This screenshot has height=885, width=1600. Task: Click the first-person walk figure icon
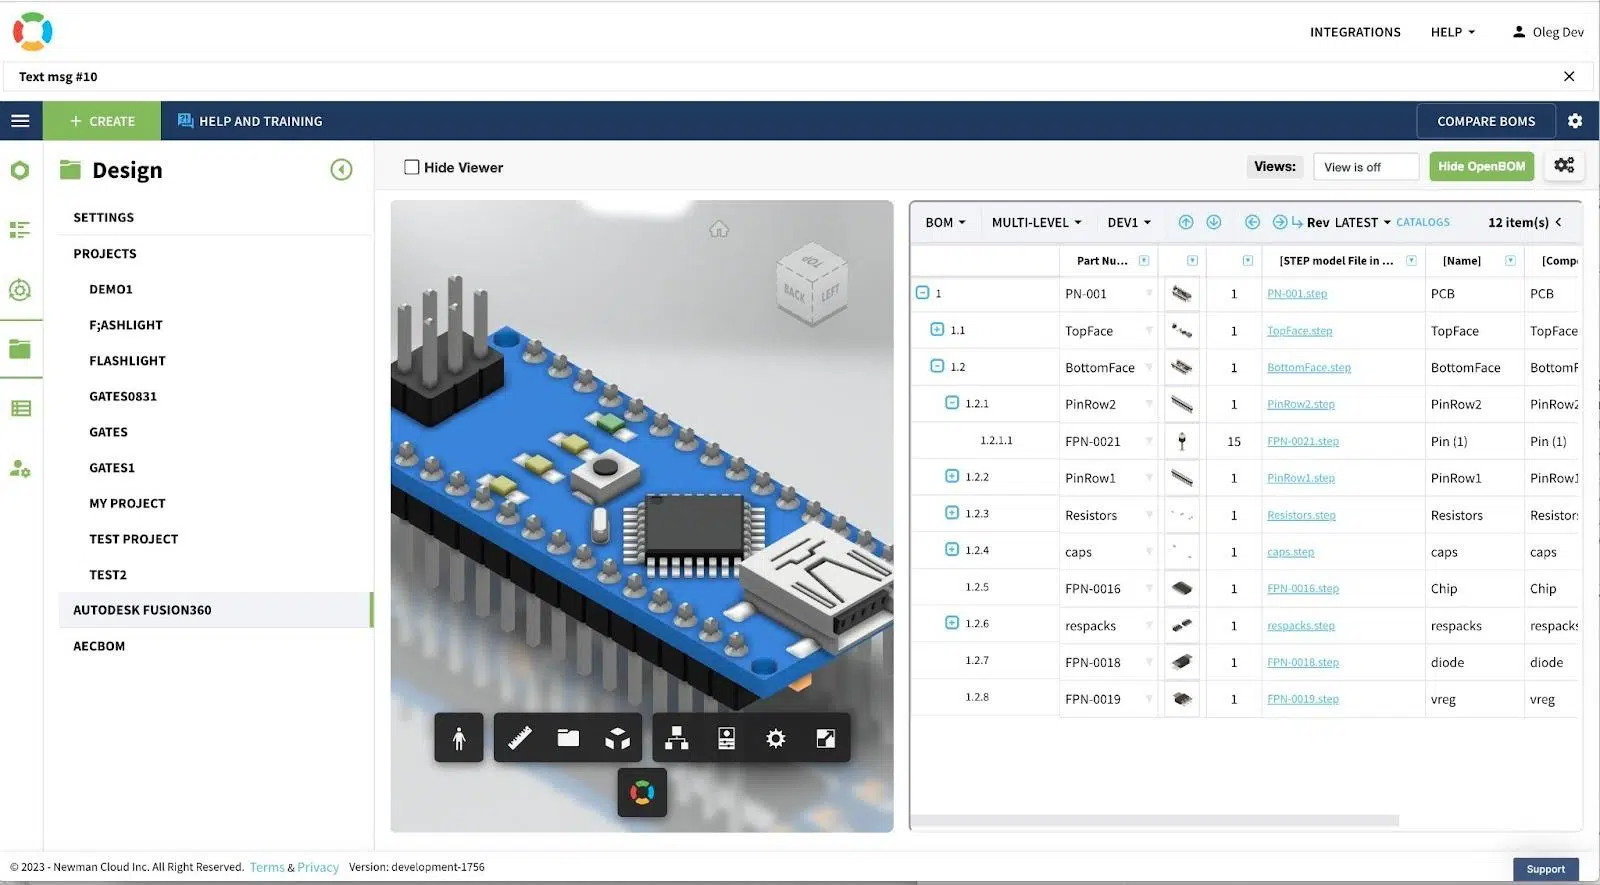coord(459,739)
